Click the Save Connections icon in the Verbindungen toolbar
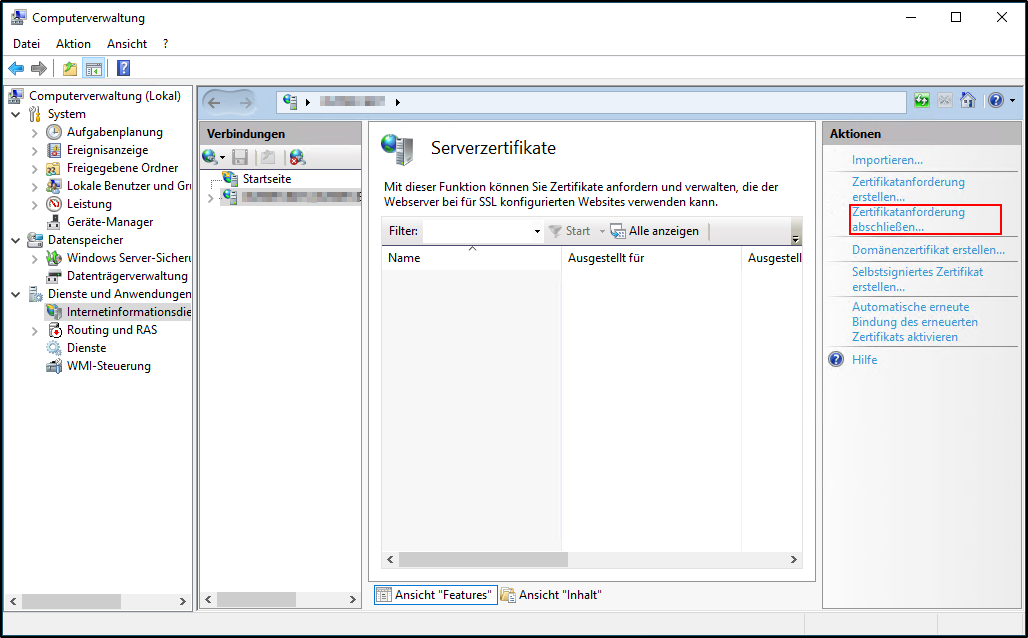1028x638 pixels. [x=240, y=157]
